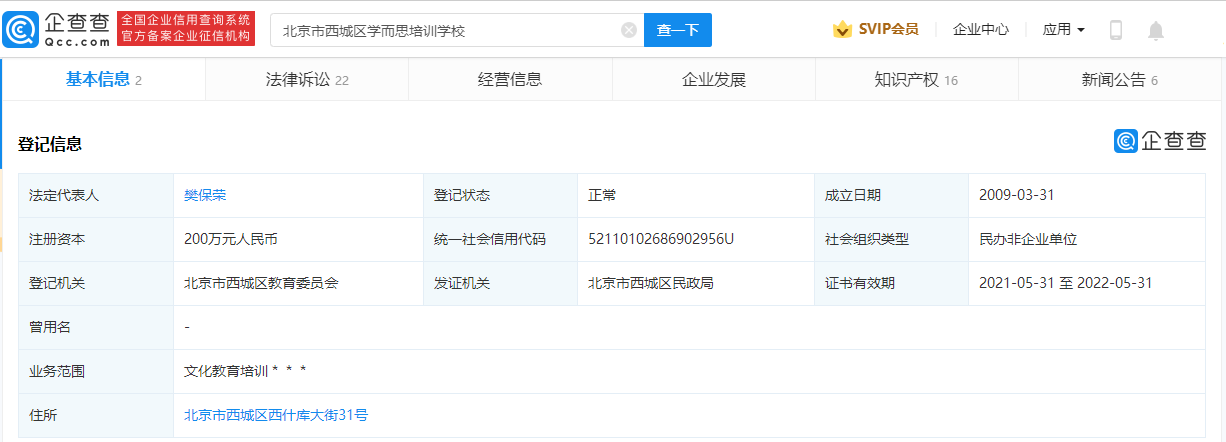
Task: Open notifications bell icon
Action: pos(1156,30)
